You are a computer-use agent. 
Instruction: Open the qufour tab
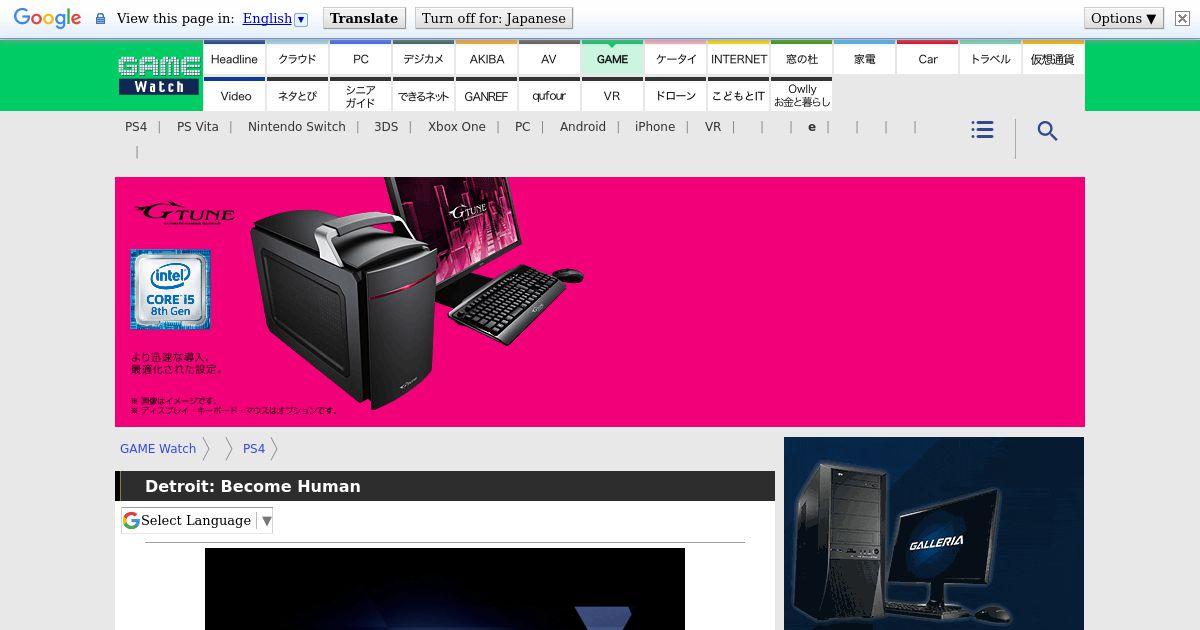pyautogui.click(x=549, y=95)
